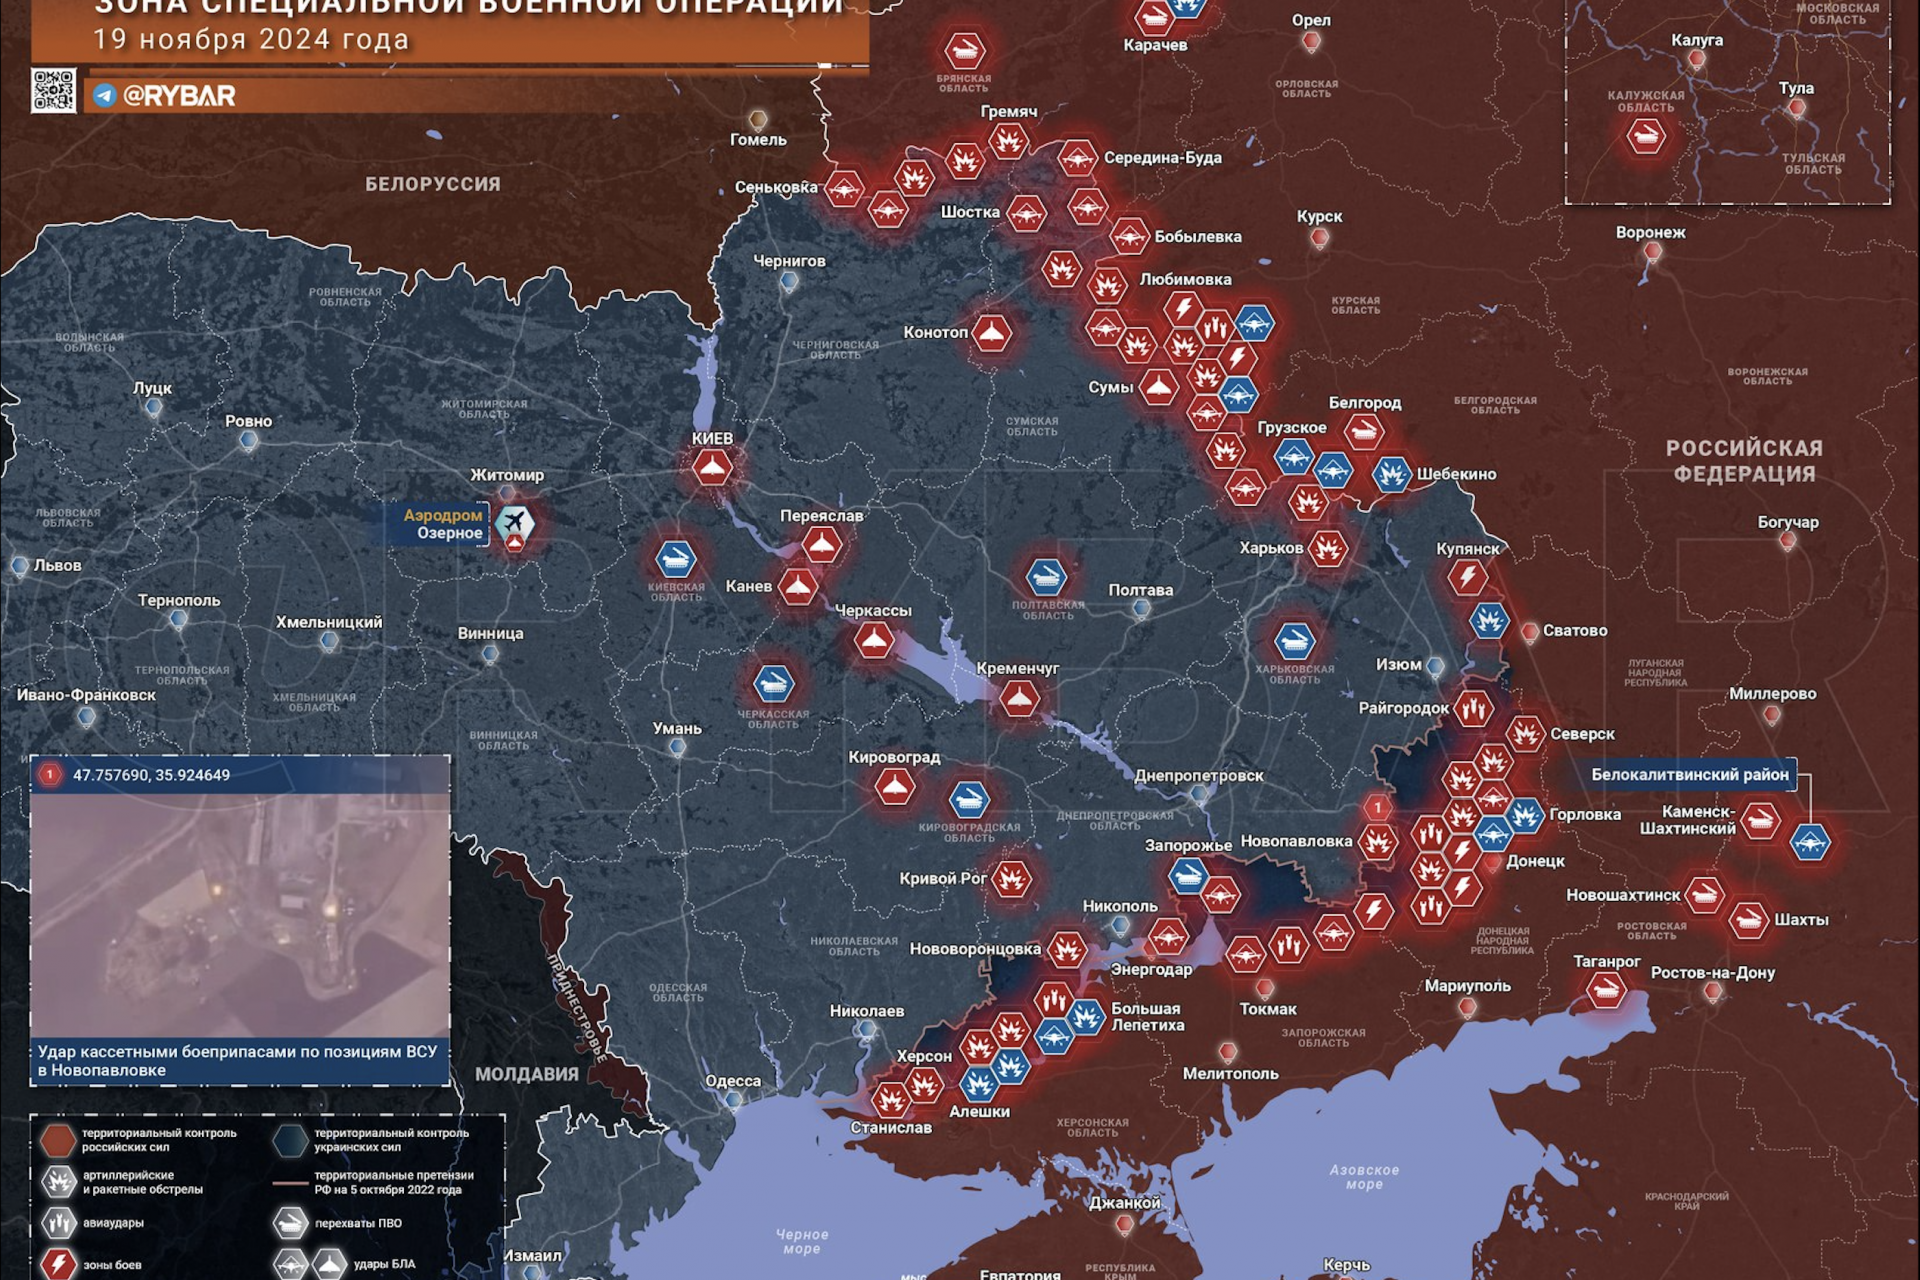
Task: Click the lightning combat icon at Купянск
Action: point(1468,577)
